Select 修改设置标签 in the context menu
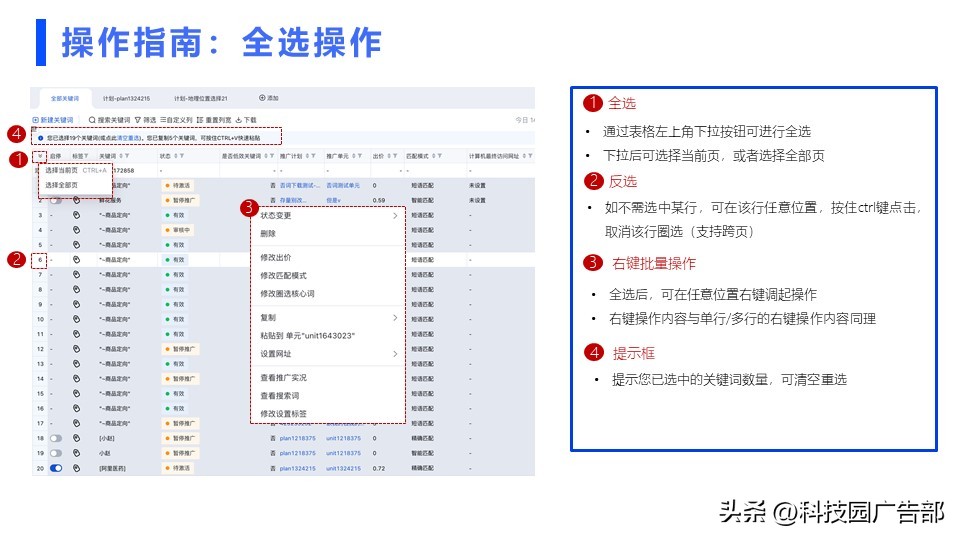Screen dimensions: 960x540 tap(283, 414)
